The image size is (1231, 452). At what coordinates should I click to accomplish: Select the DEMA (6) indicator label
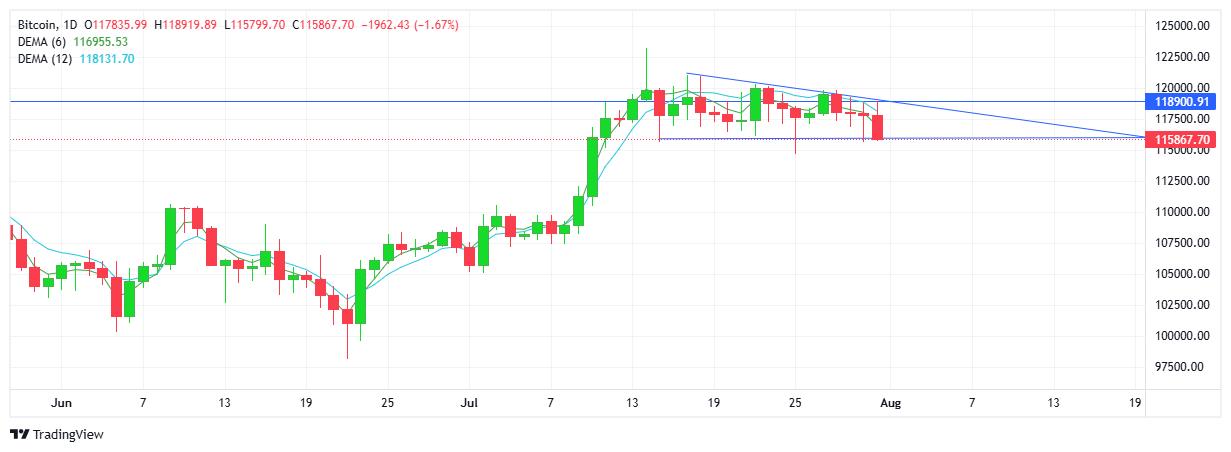pos(43,41)
